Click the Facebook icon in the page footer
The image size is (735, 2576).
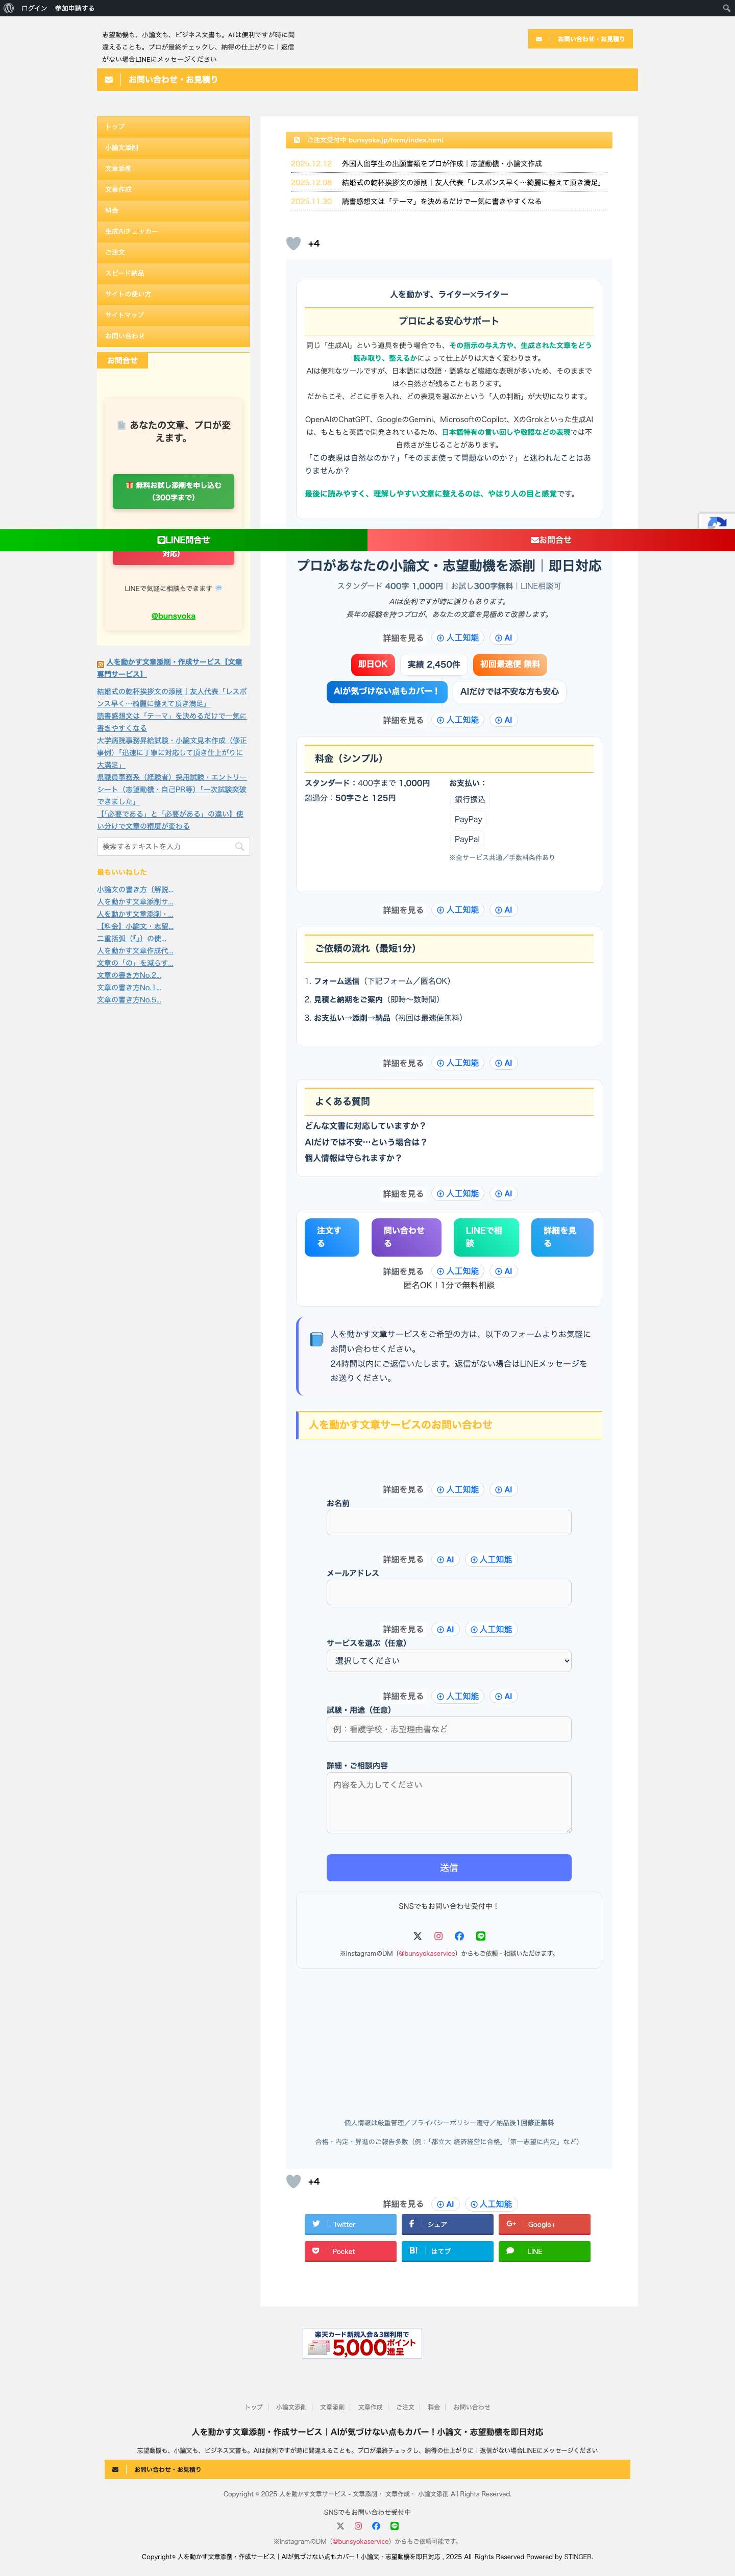[376, 2526]
